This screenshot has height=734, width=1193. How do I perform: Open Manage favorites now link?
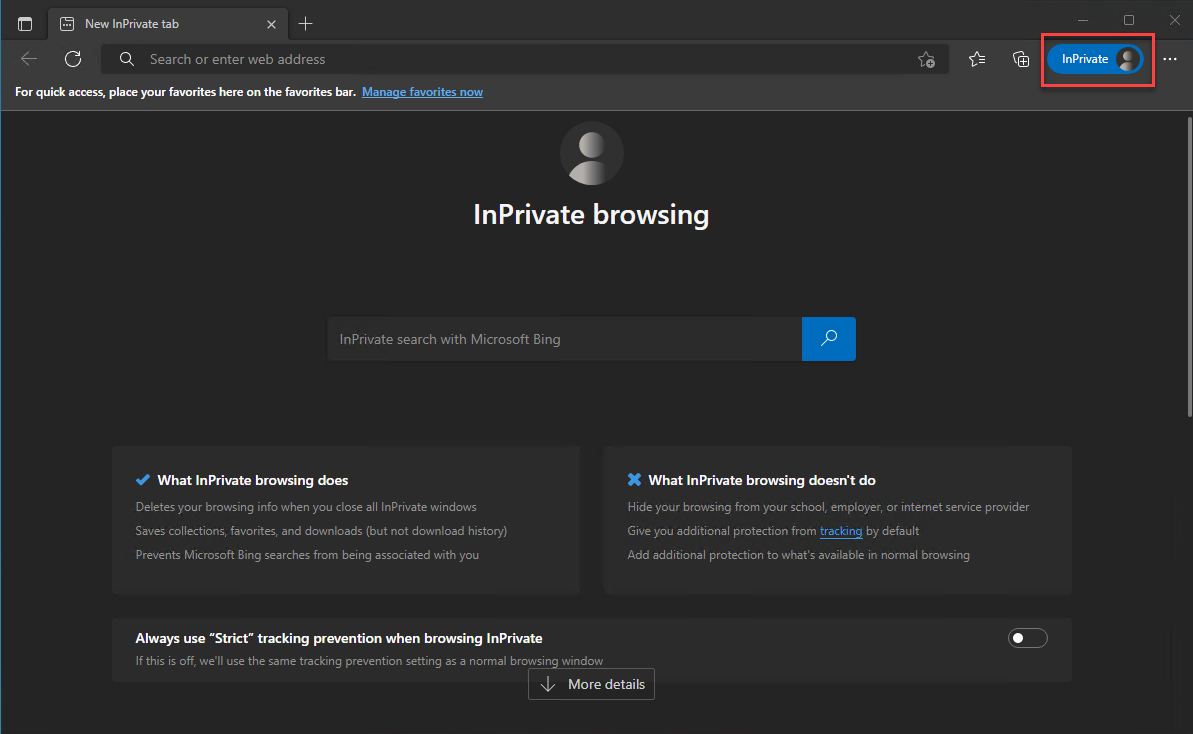point(422,92)
